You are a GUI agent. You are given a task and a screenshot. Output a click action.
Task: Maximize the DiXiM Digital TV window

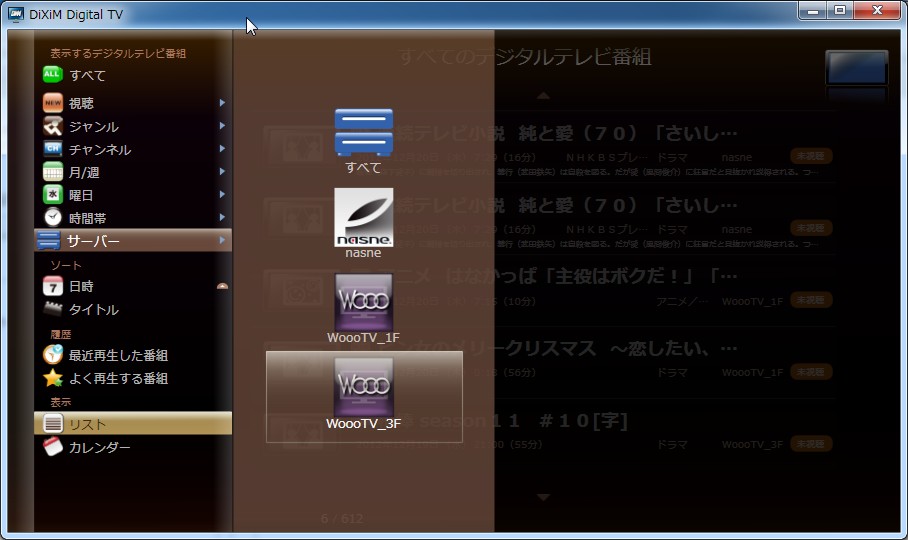coord(840,10)
